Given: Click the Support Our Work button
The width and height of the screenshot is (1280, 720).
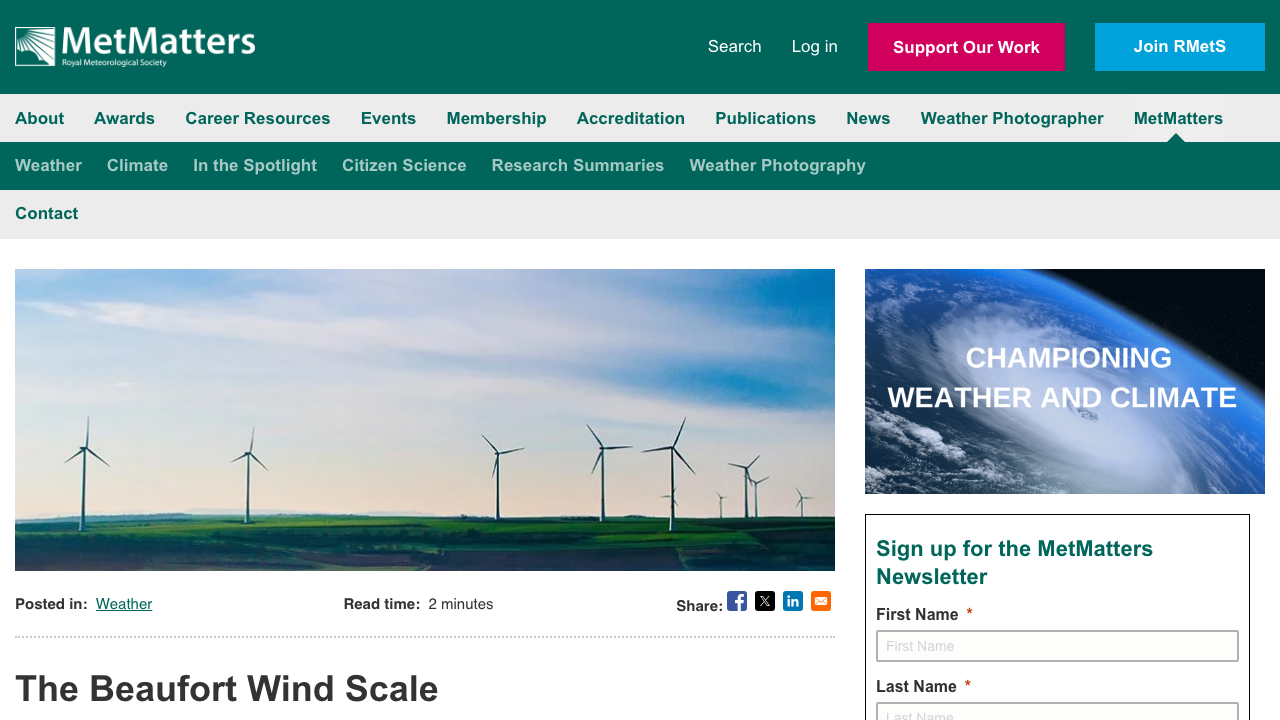Looking at the screenshot, I should coord(966,47).
